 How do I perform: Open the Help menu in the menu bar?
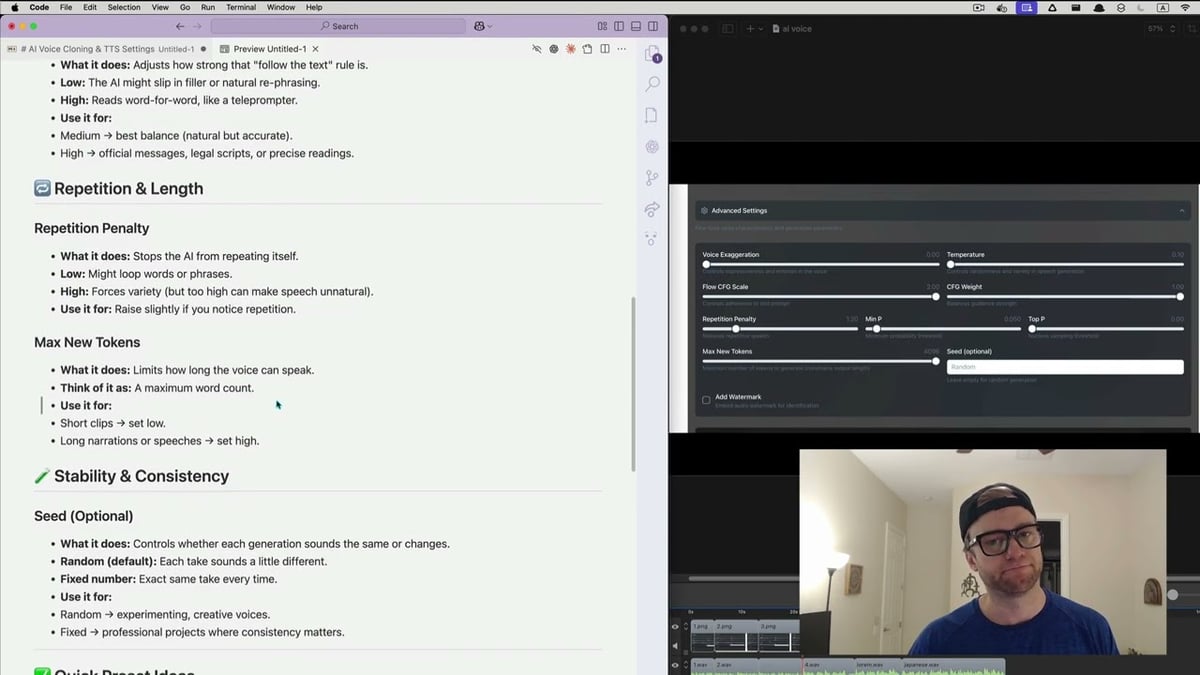[x=314, y=7]
